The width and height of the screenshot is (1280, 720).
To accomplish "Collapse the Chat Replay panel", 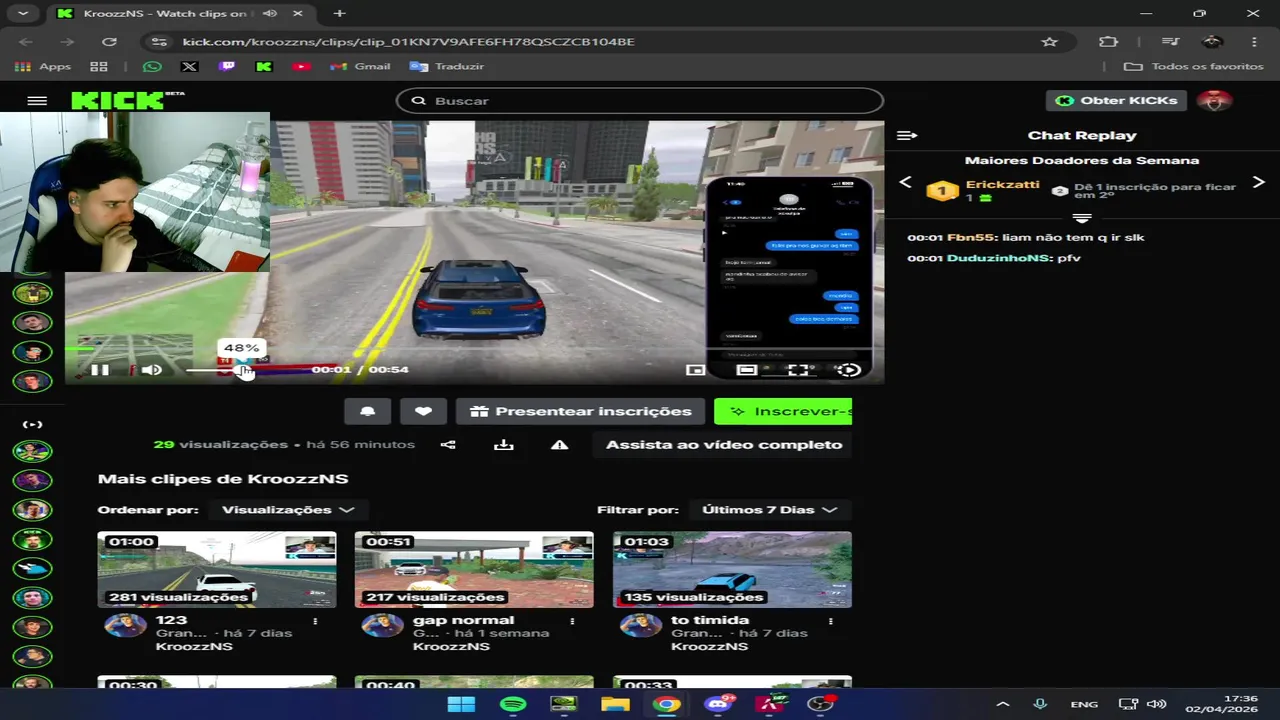I will tap(907, 136).
